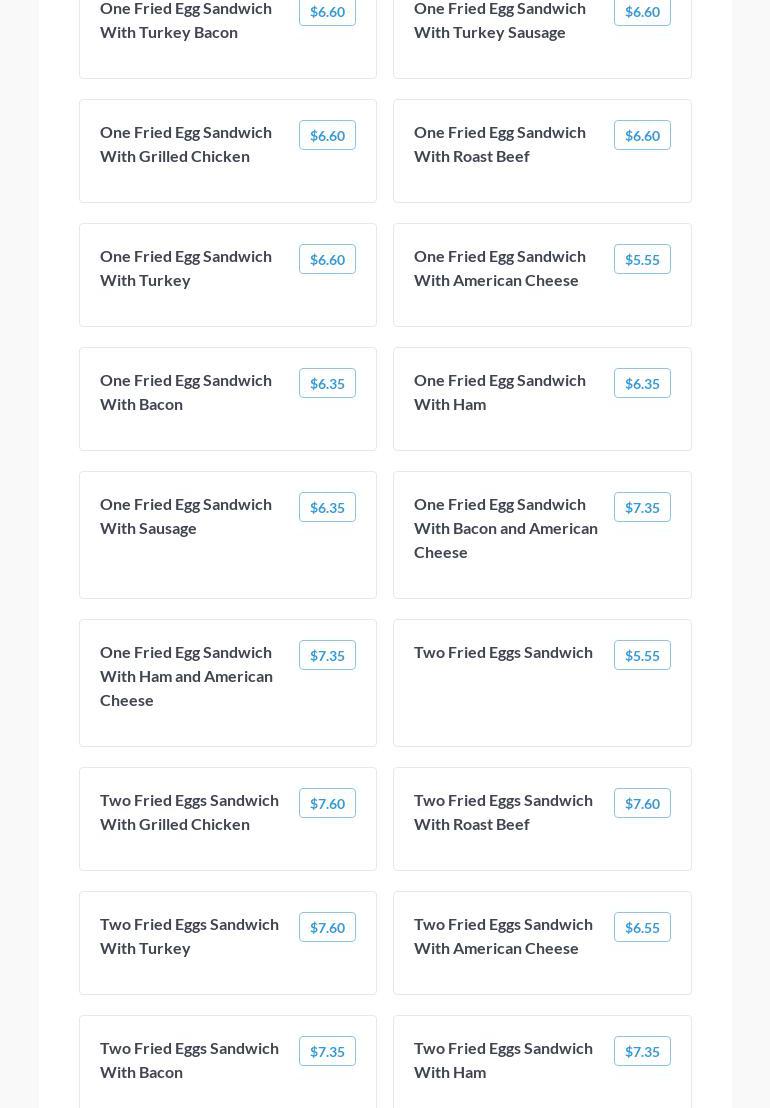The height and width of the screenshot is (1108, 770).
Task: Select the plain Two Fried Eggs Sandwich card
Action: [542, 700]
